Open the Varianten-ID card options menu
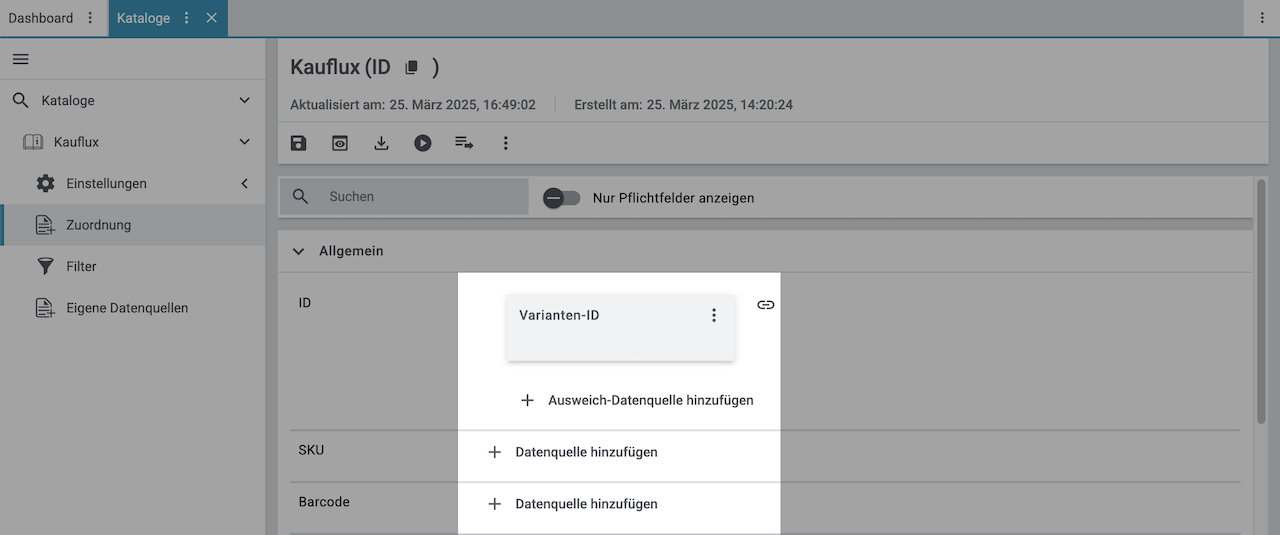 click(714, 315)
